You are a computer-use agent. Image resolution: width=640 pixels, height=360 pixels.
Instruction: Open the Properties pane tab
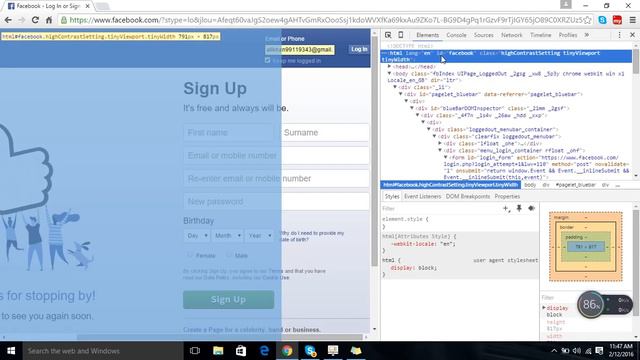click(x=507, y=196)
